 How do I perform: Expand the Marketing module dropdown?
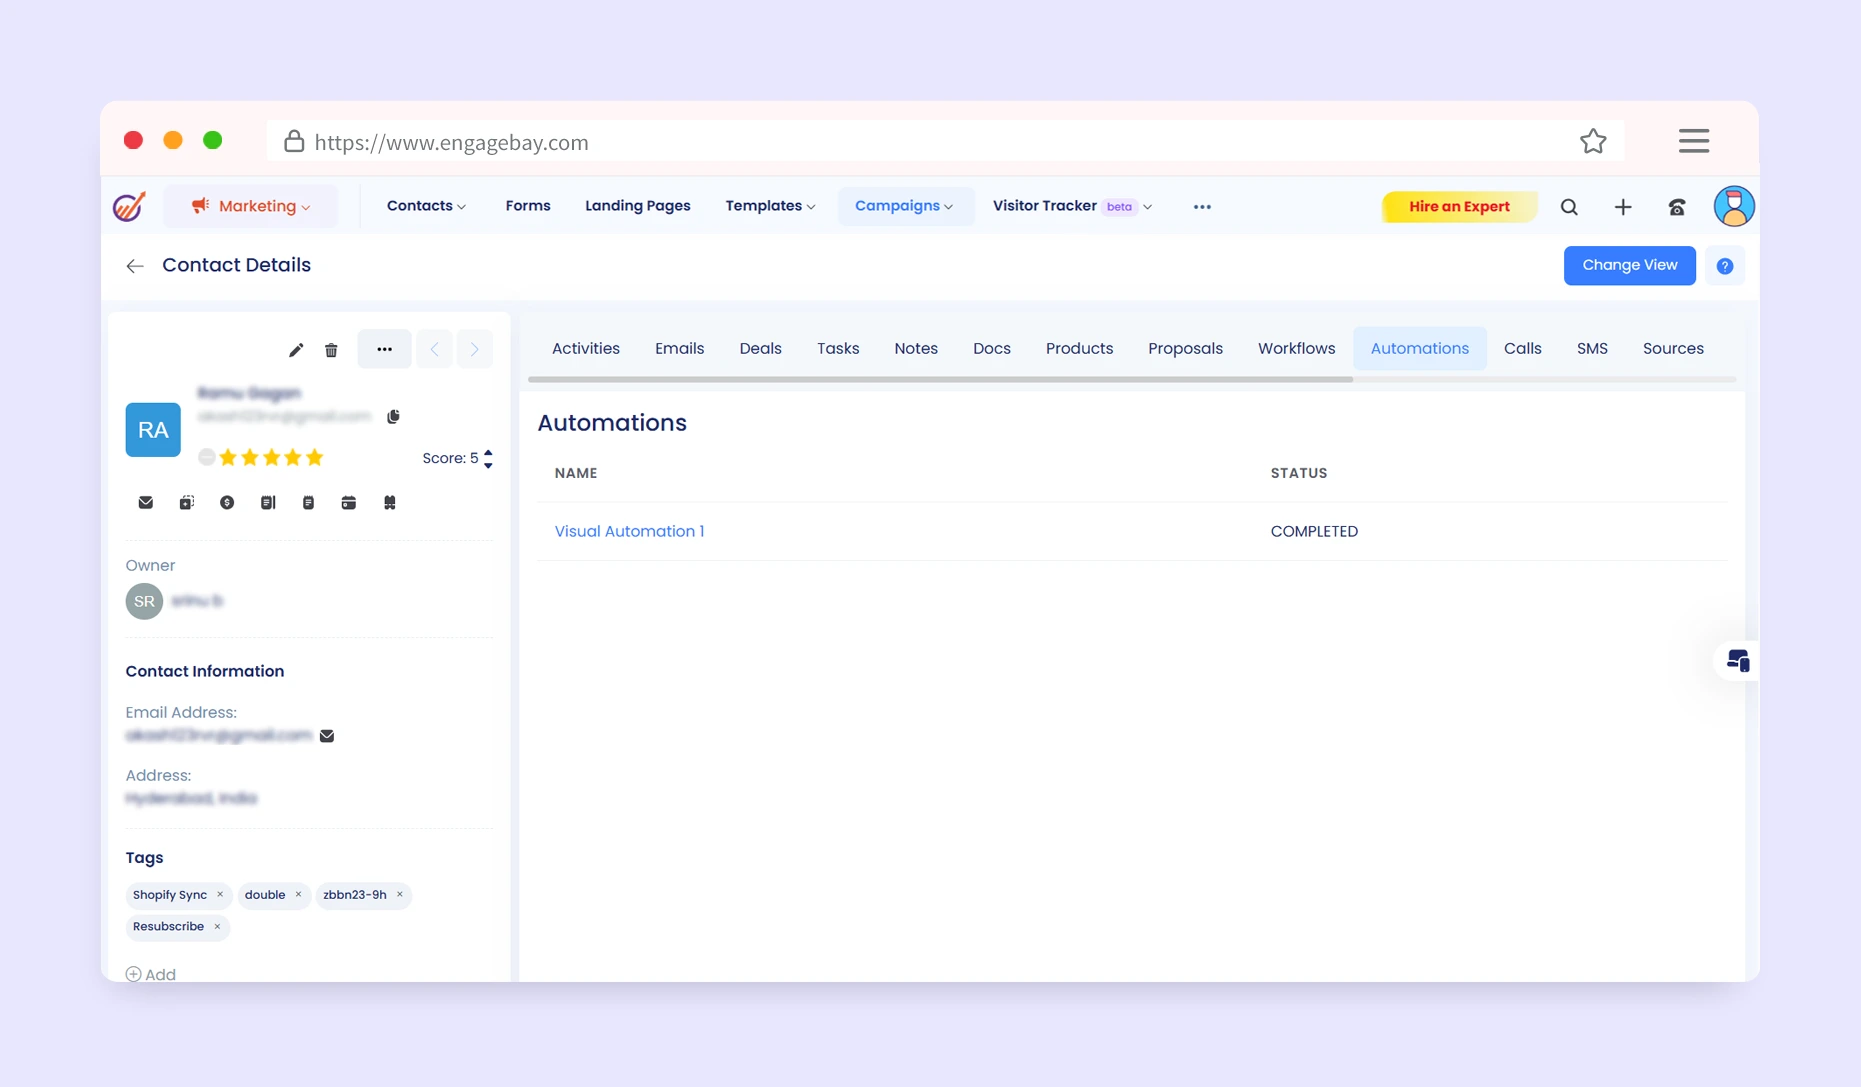point(252,206)
